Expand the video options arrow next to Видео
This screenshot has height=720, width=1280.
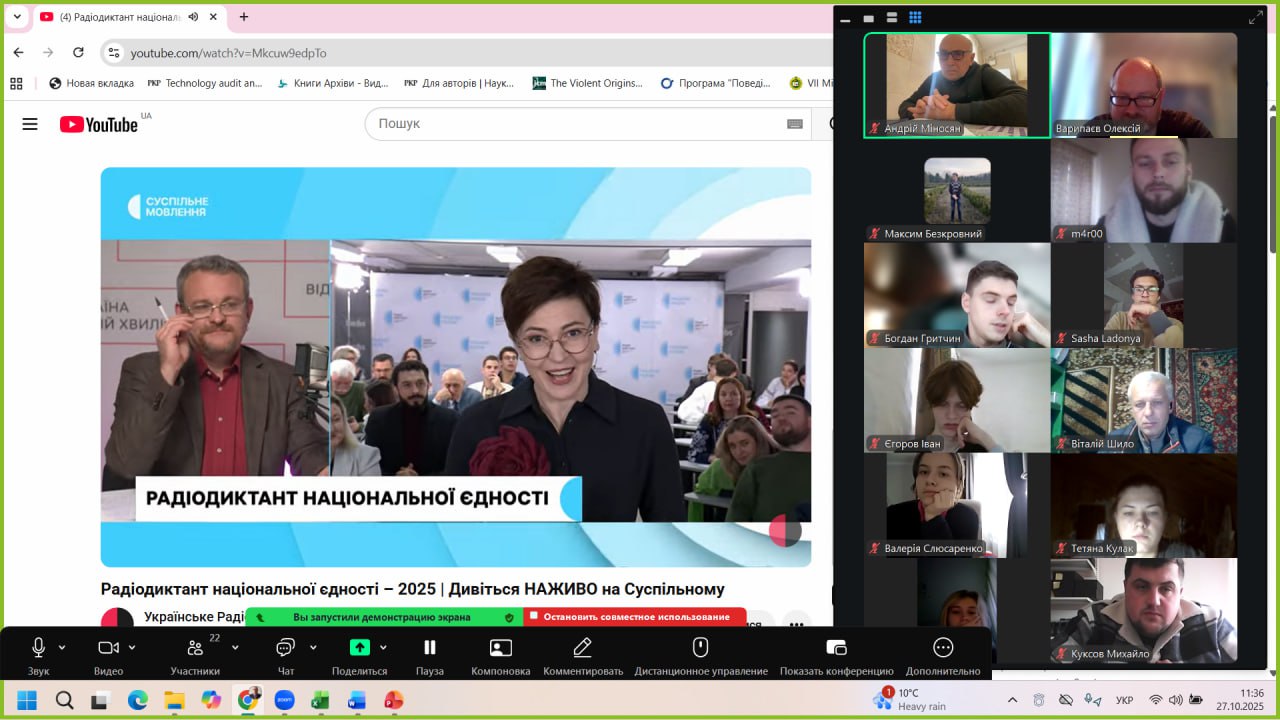(132, 647)
